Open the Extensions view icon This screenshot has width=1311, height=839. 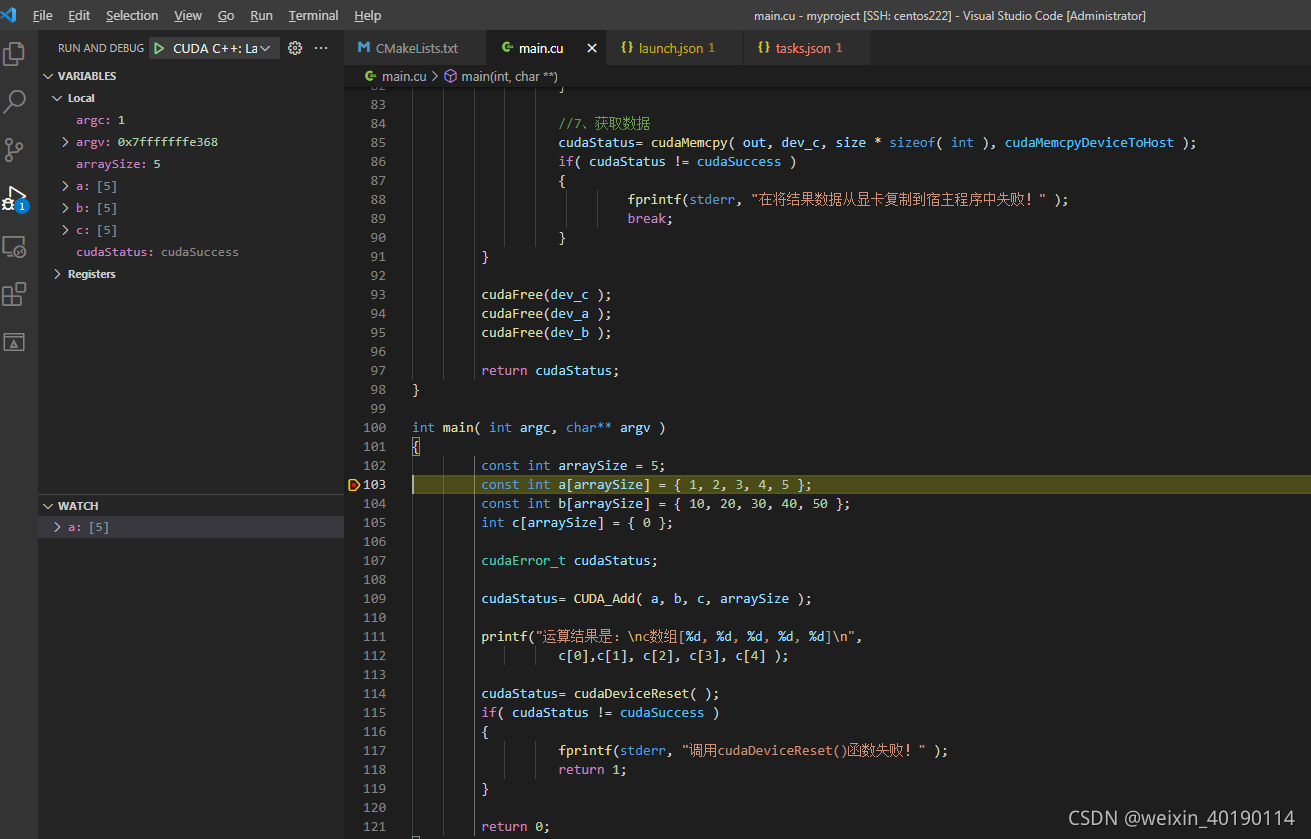(15, 294)
